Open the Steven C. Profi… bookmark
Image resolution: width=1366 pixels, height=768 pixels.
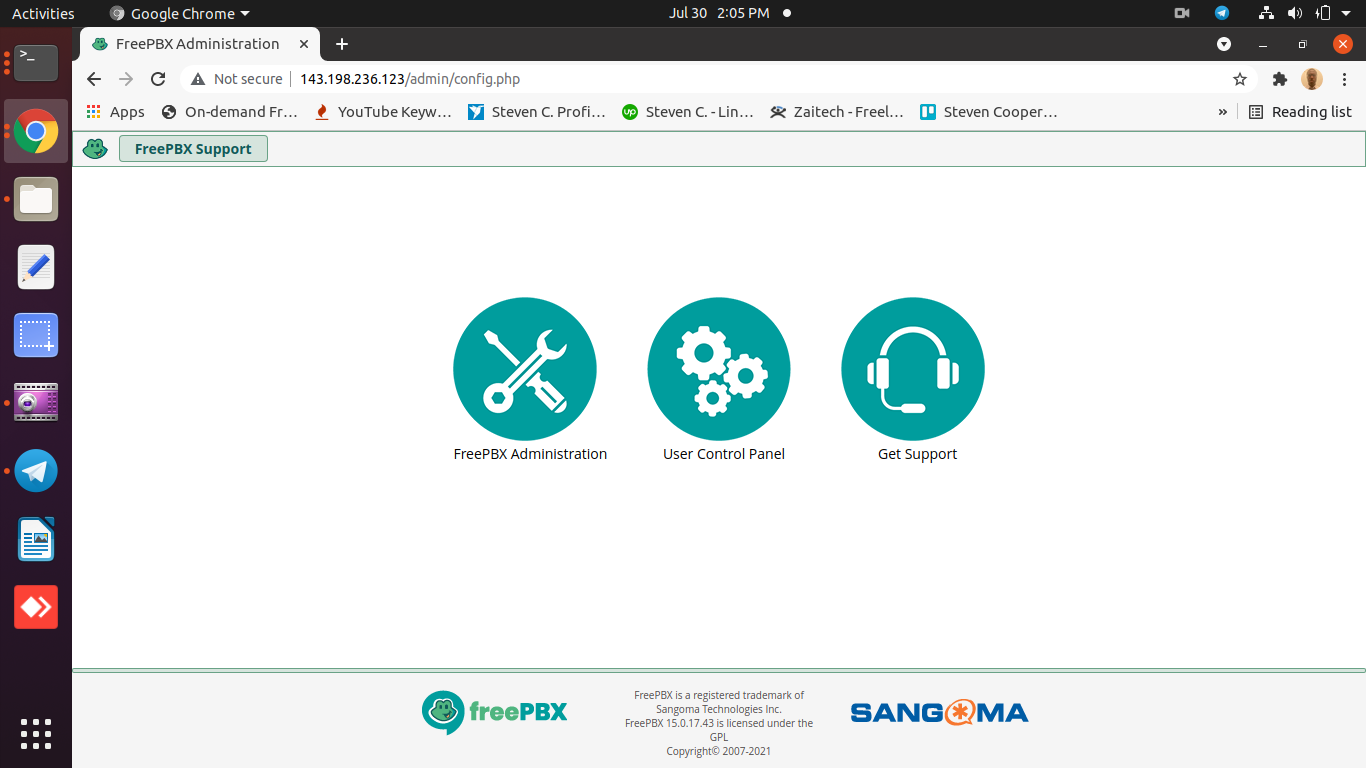[537, 112]
